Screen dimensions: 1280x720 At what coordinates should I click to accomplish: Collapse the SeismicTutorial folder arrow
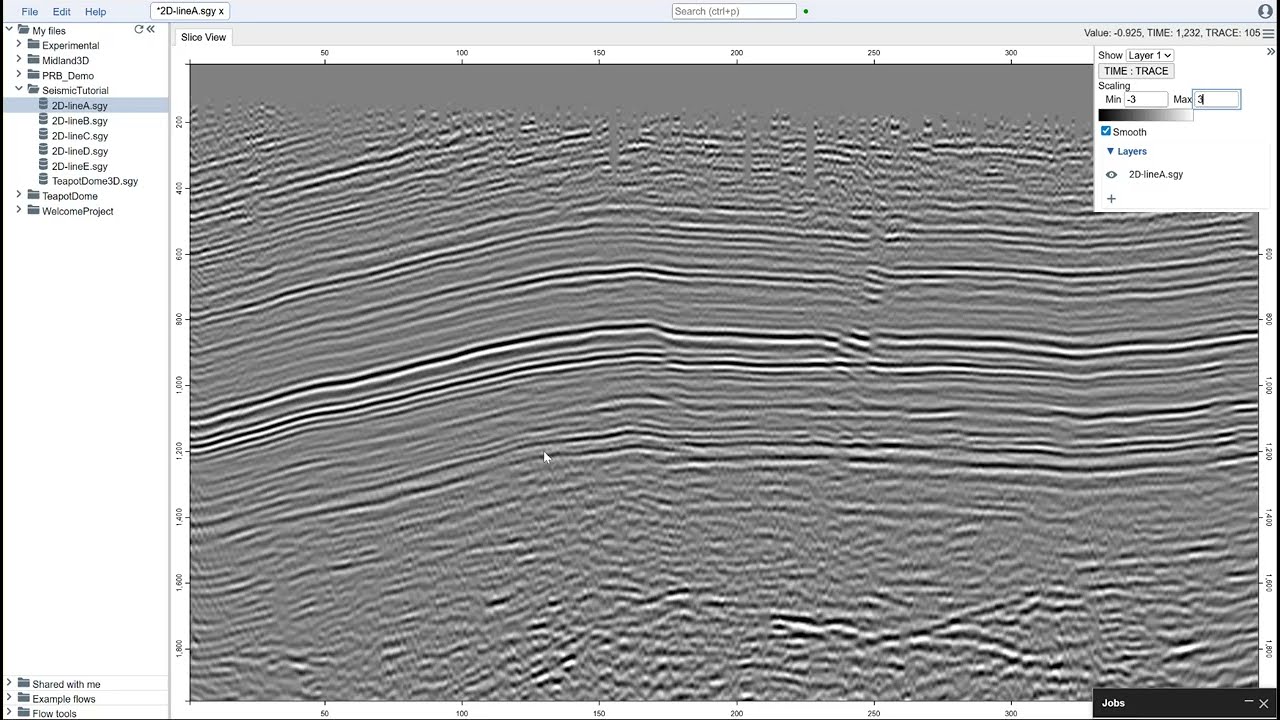19,90
